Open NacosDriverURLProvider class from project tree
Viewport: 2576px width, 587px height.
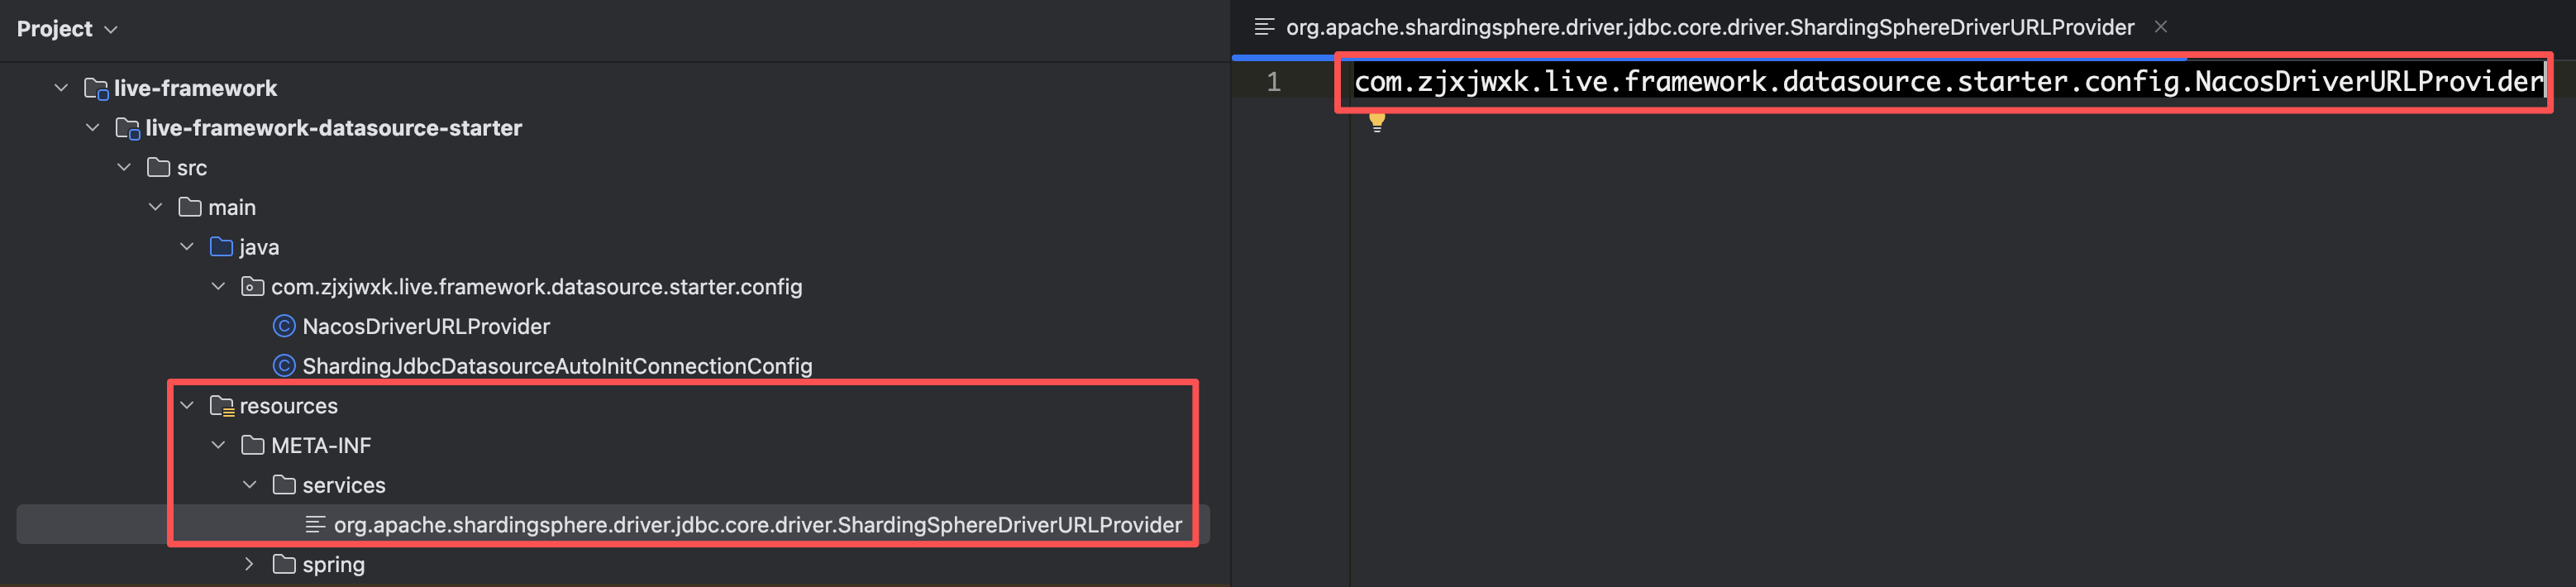[x=425, y=326]
